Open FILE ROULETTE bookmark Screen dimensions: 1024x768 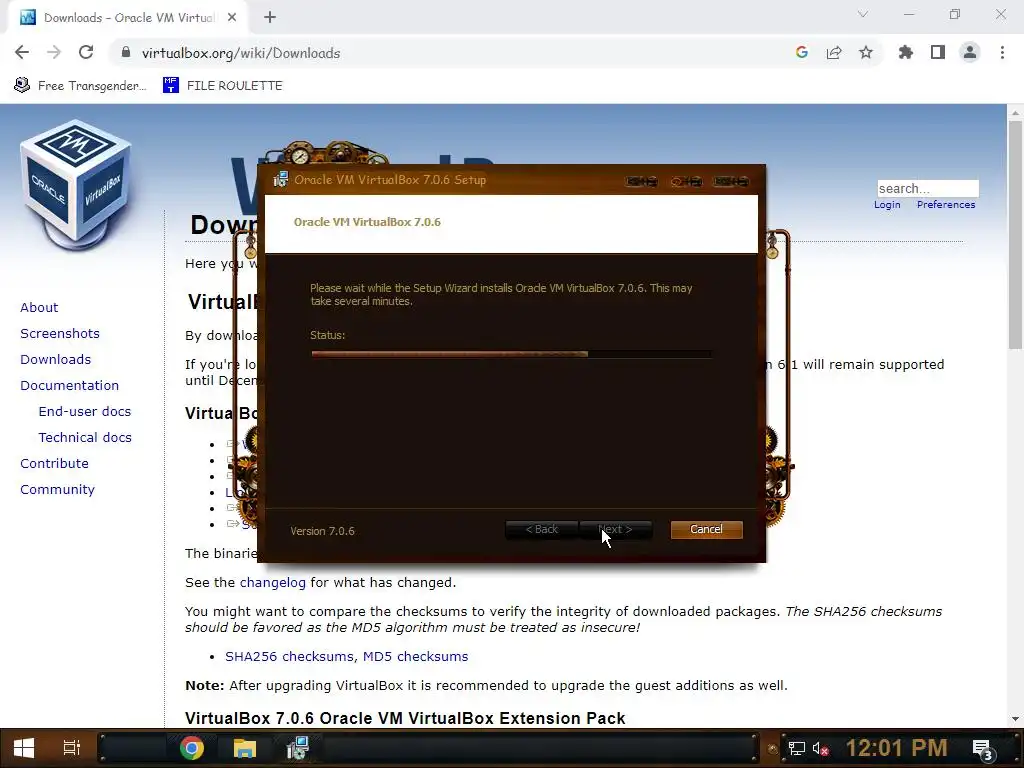223,86
